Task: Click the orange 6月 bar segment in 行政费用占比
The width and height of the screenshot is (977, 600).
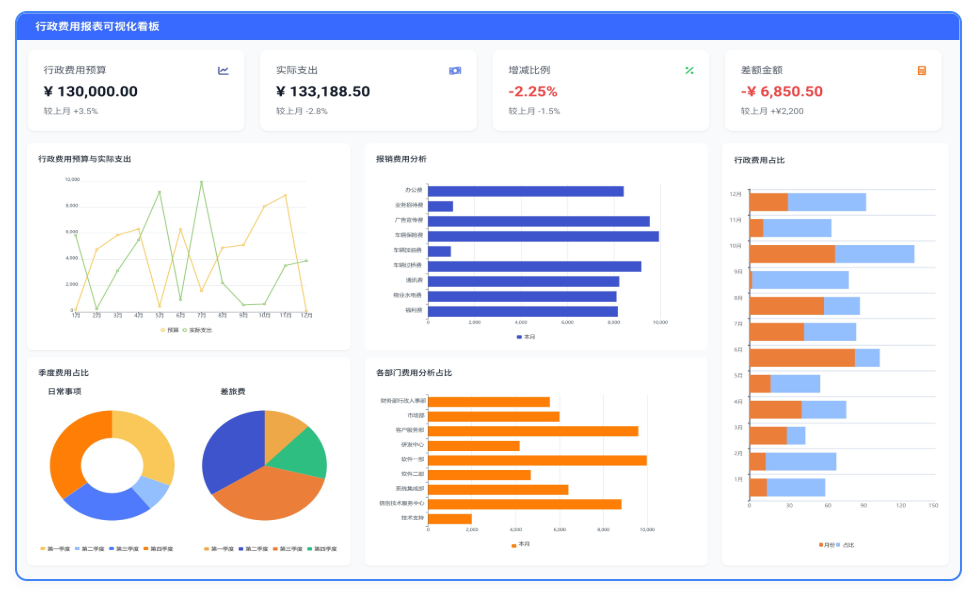Action: (801, 358)
